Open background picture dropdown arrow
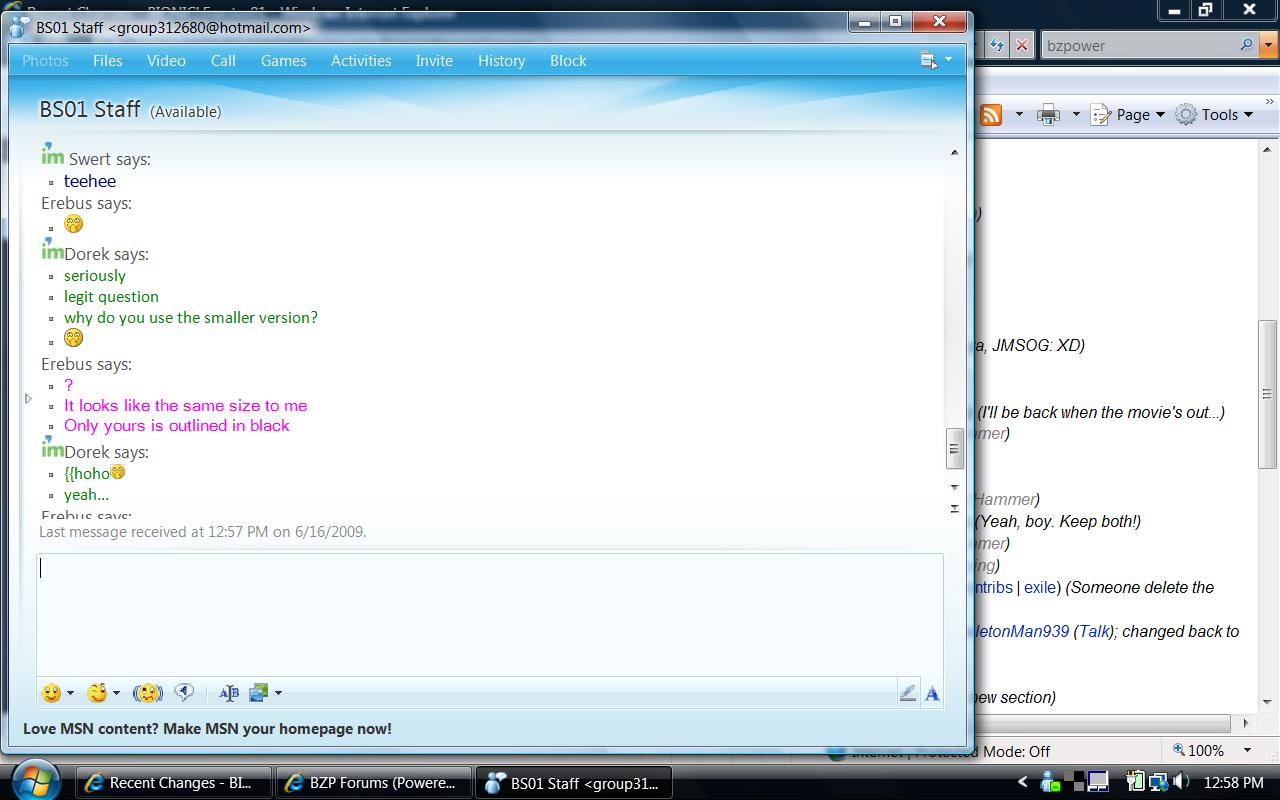The image size is (1280, 800). (x=278, y=693)
